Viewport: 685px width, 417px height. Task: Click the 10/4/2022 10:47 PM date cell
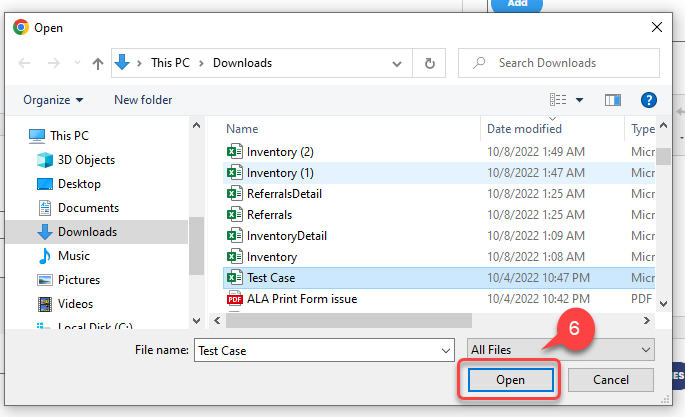pos(538,278)
